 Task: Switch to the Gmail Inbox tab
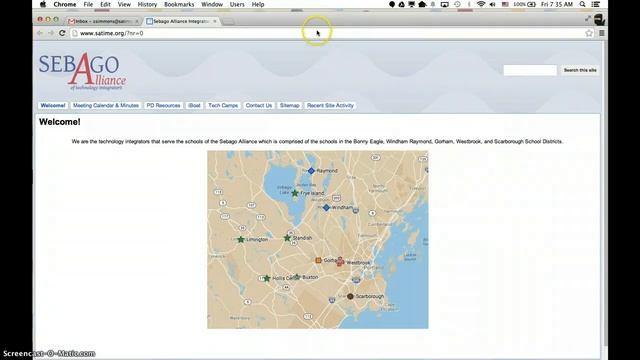click(x=103, y=21)
